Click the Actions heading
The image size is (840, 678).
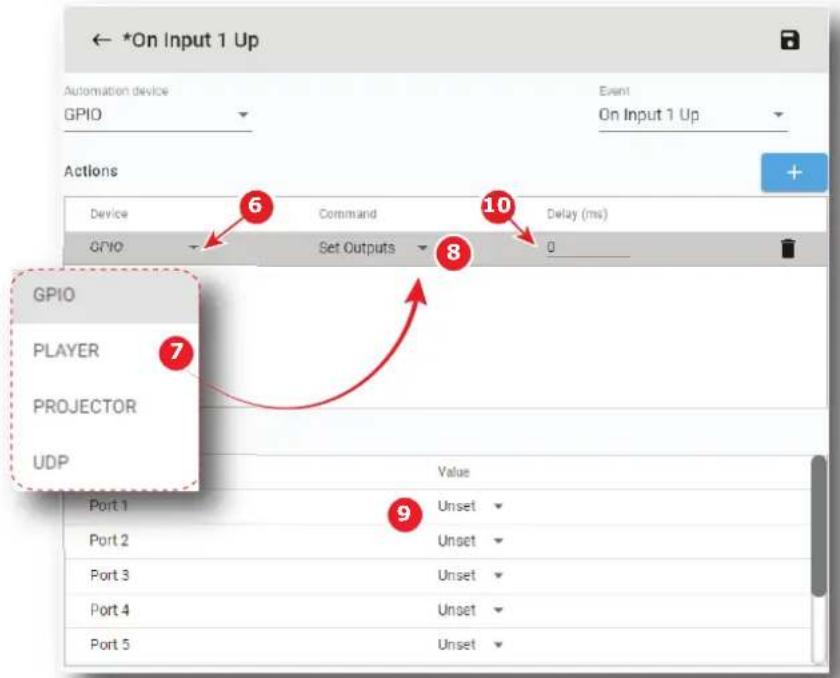[91, 171]
